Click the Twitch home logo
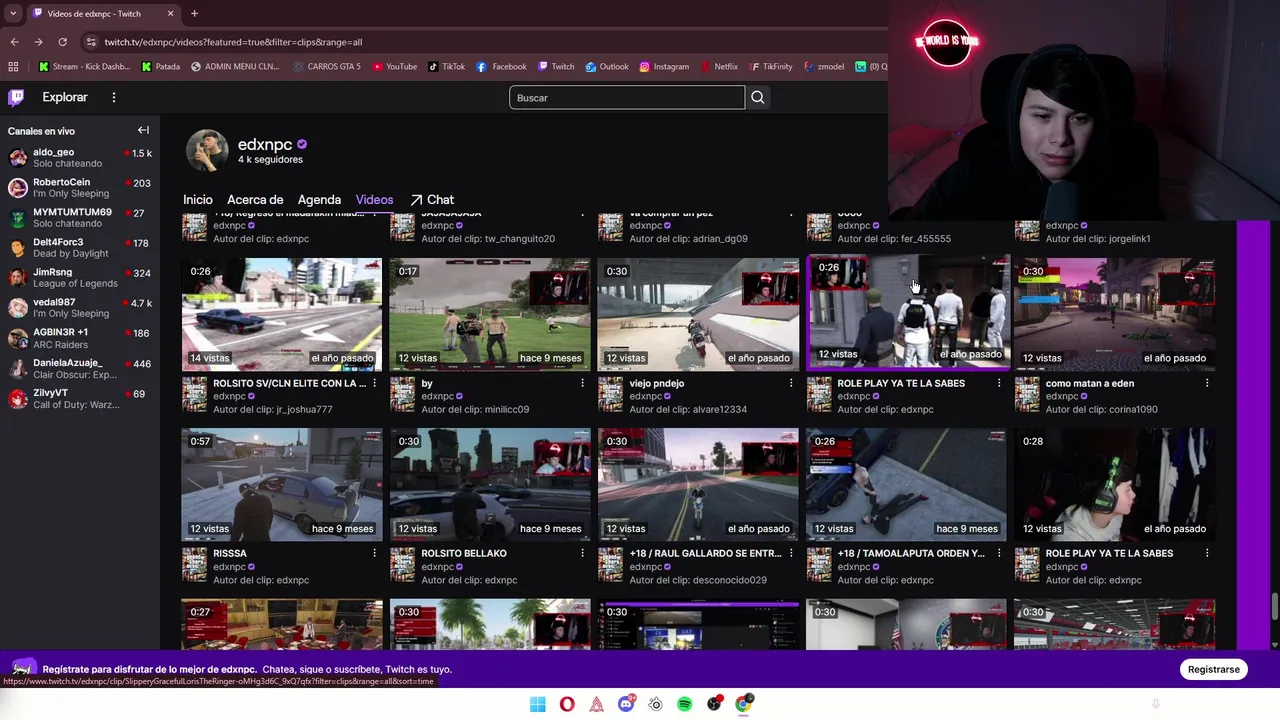Viewport: 1280px width, 720px height. point(16,97)
